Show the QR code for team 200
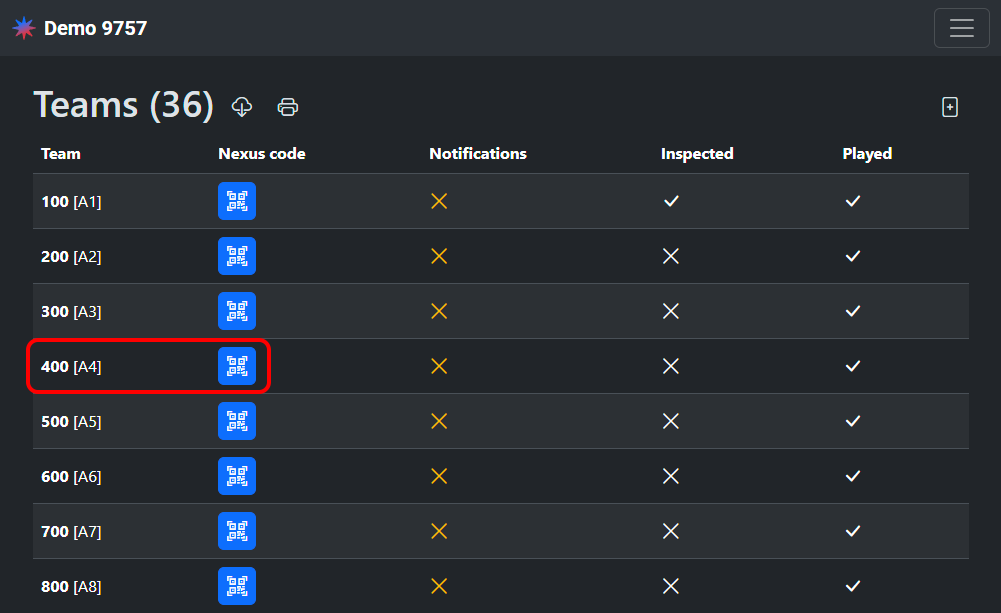 237,256
